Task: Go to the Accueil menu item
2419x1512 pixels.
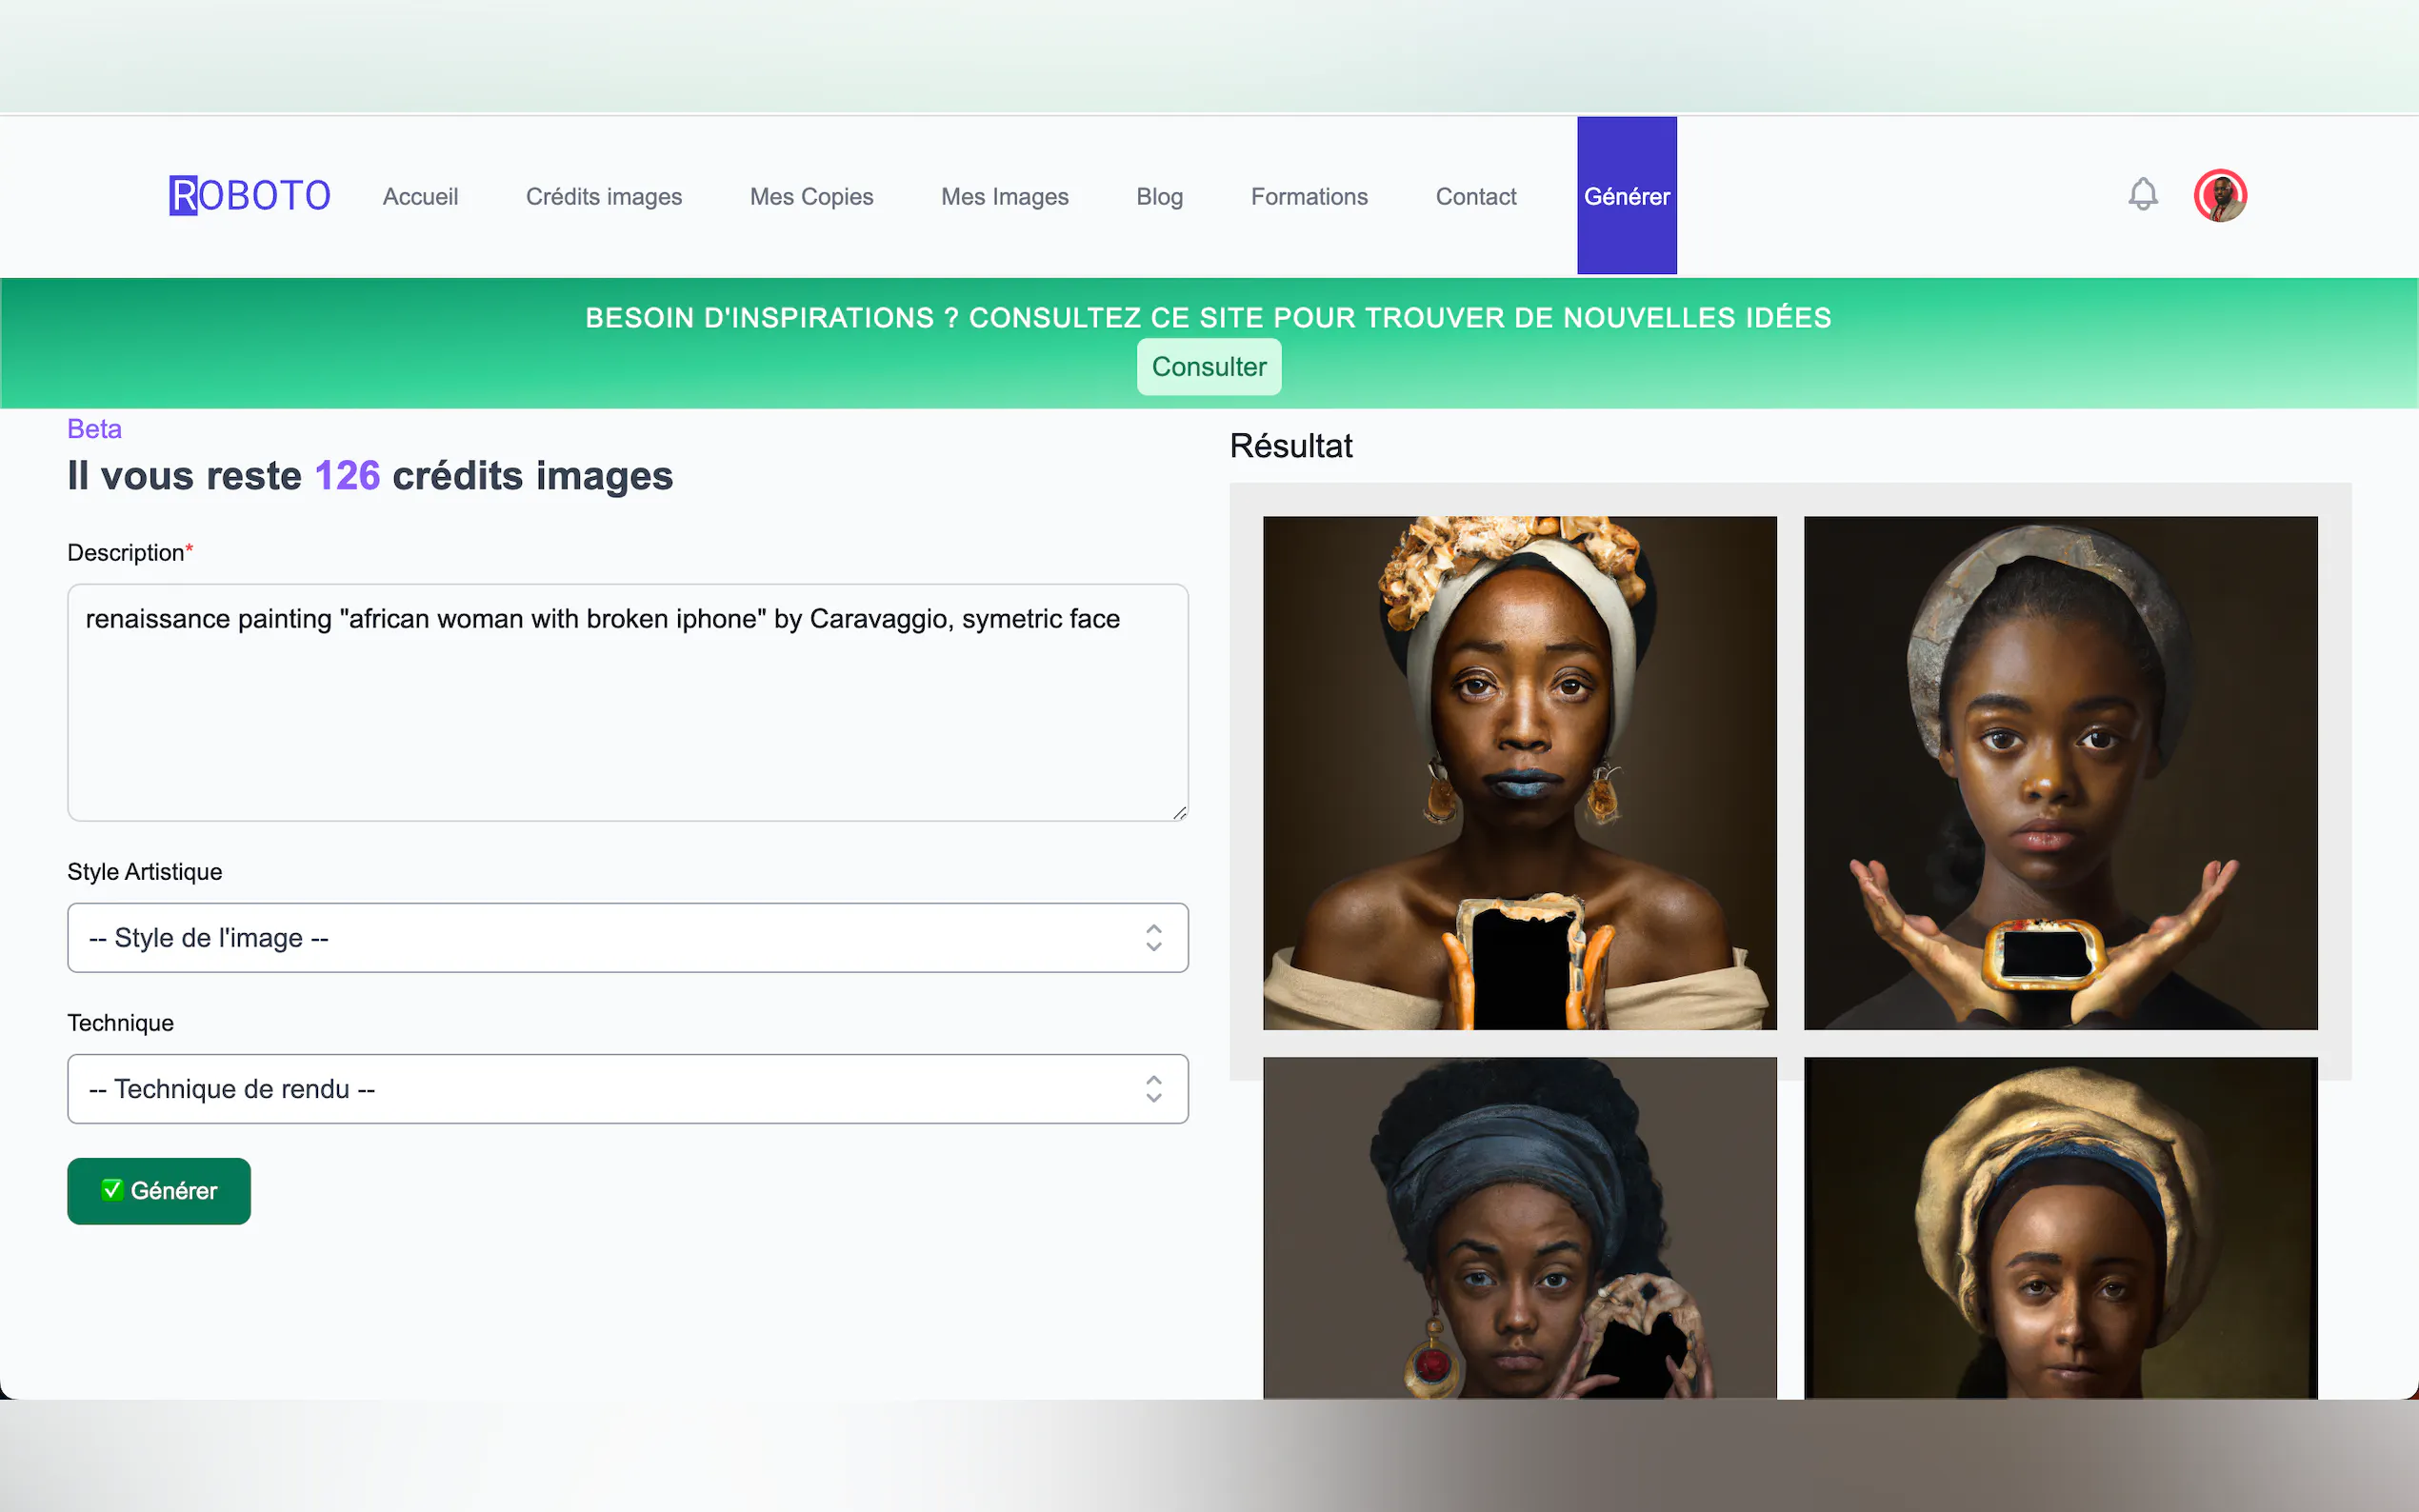Action: [420, 197]
